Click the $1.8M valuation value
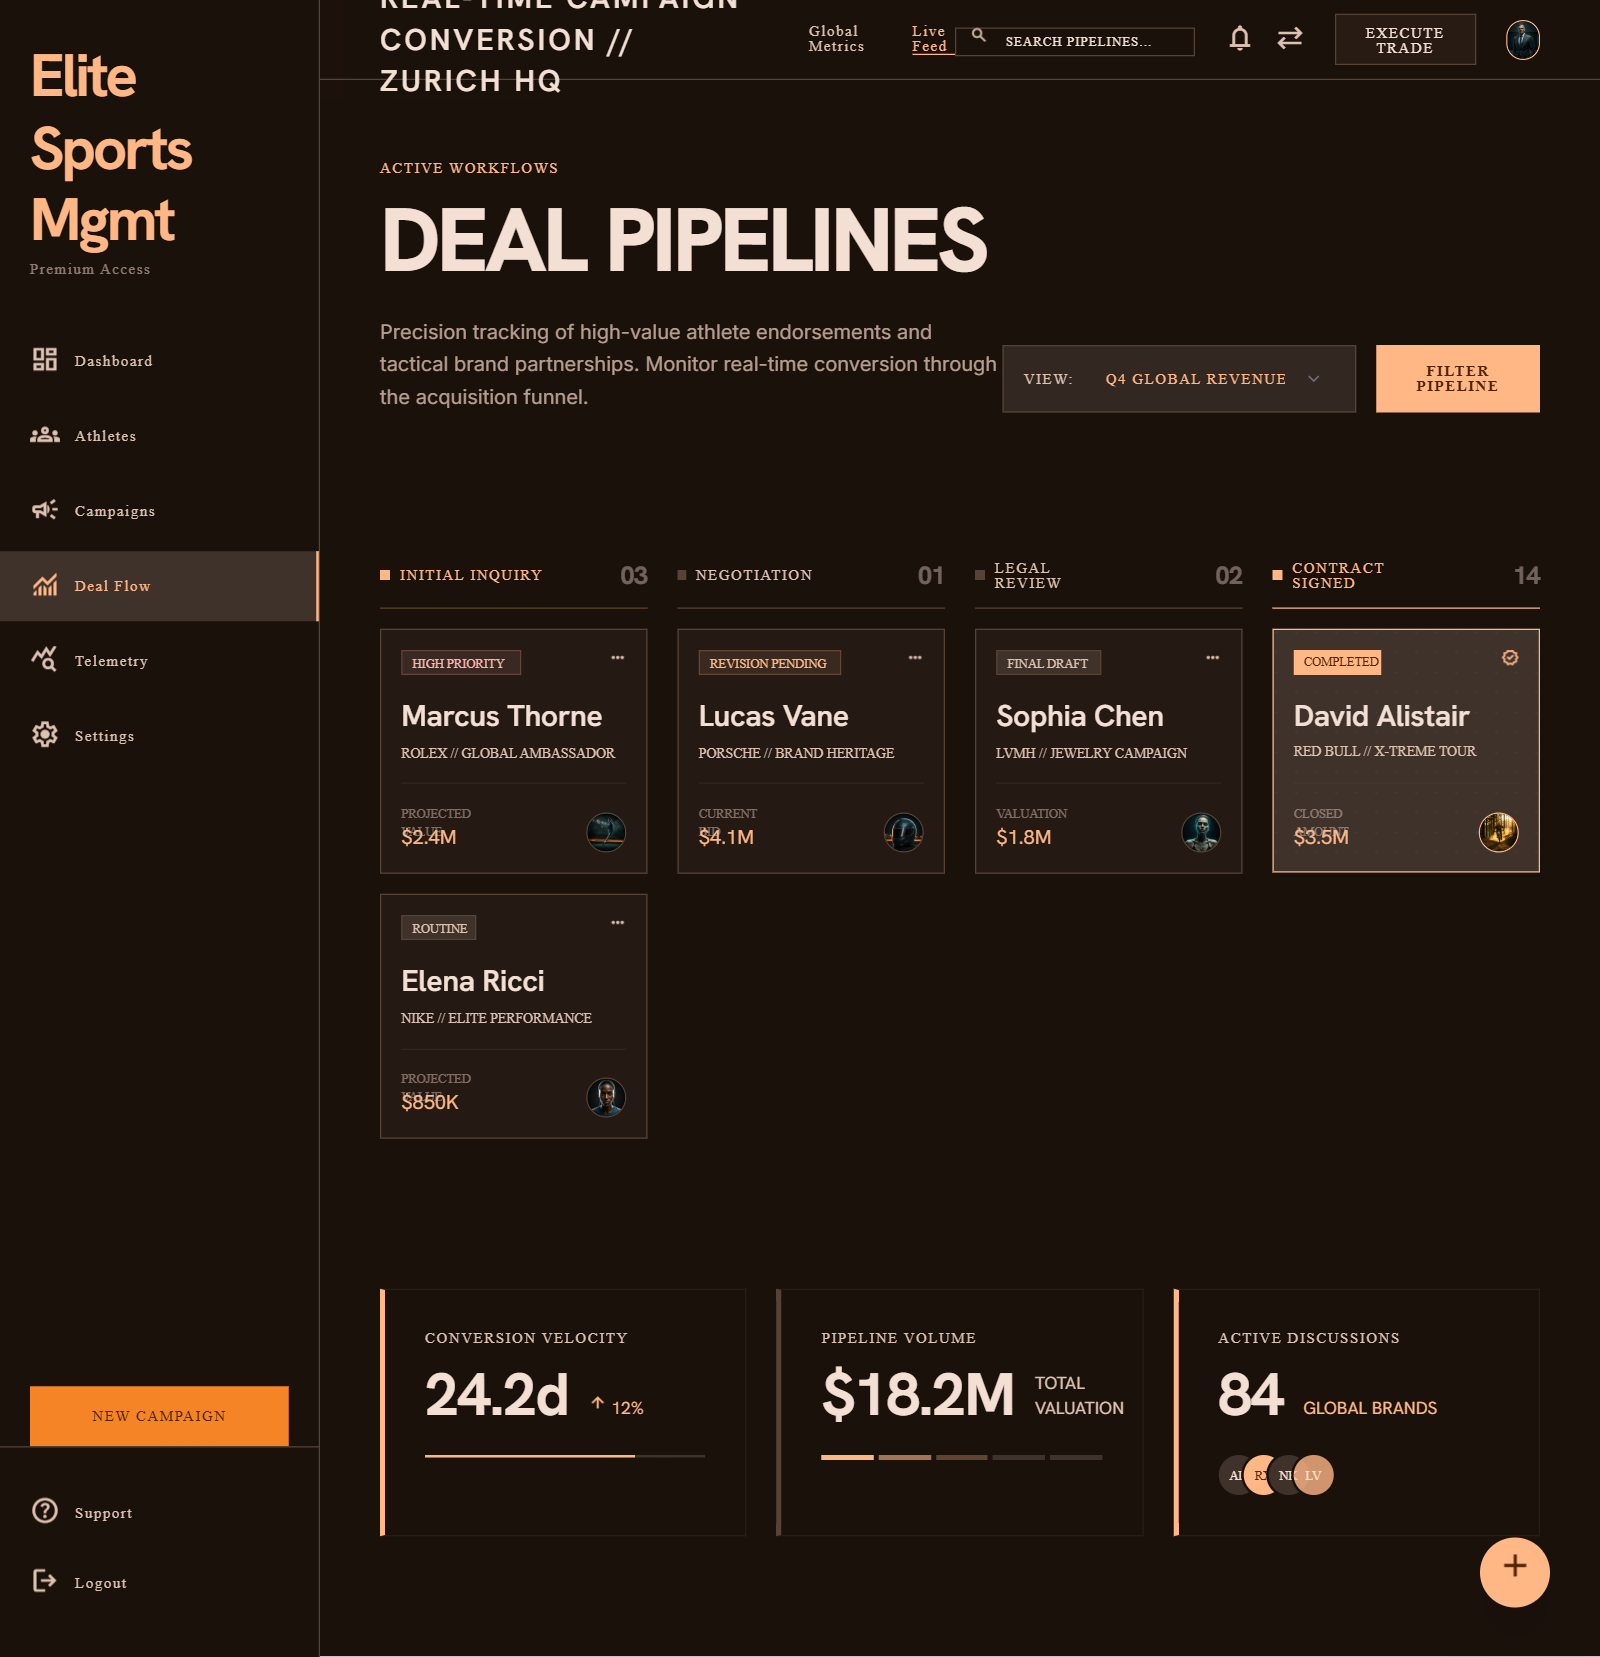 point(1024,837)
